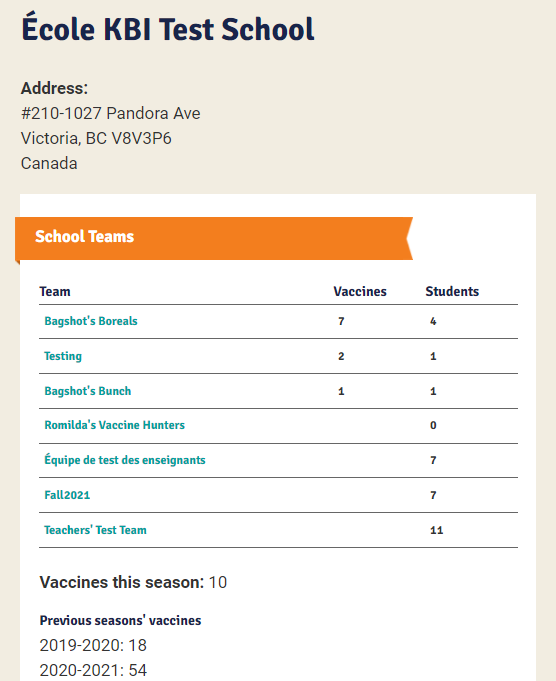Click the 2020-2021 previous season entry

point(93,670)
